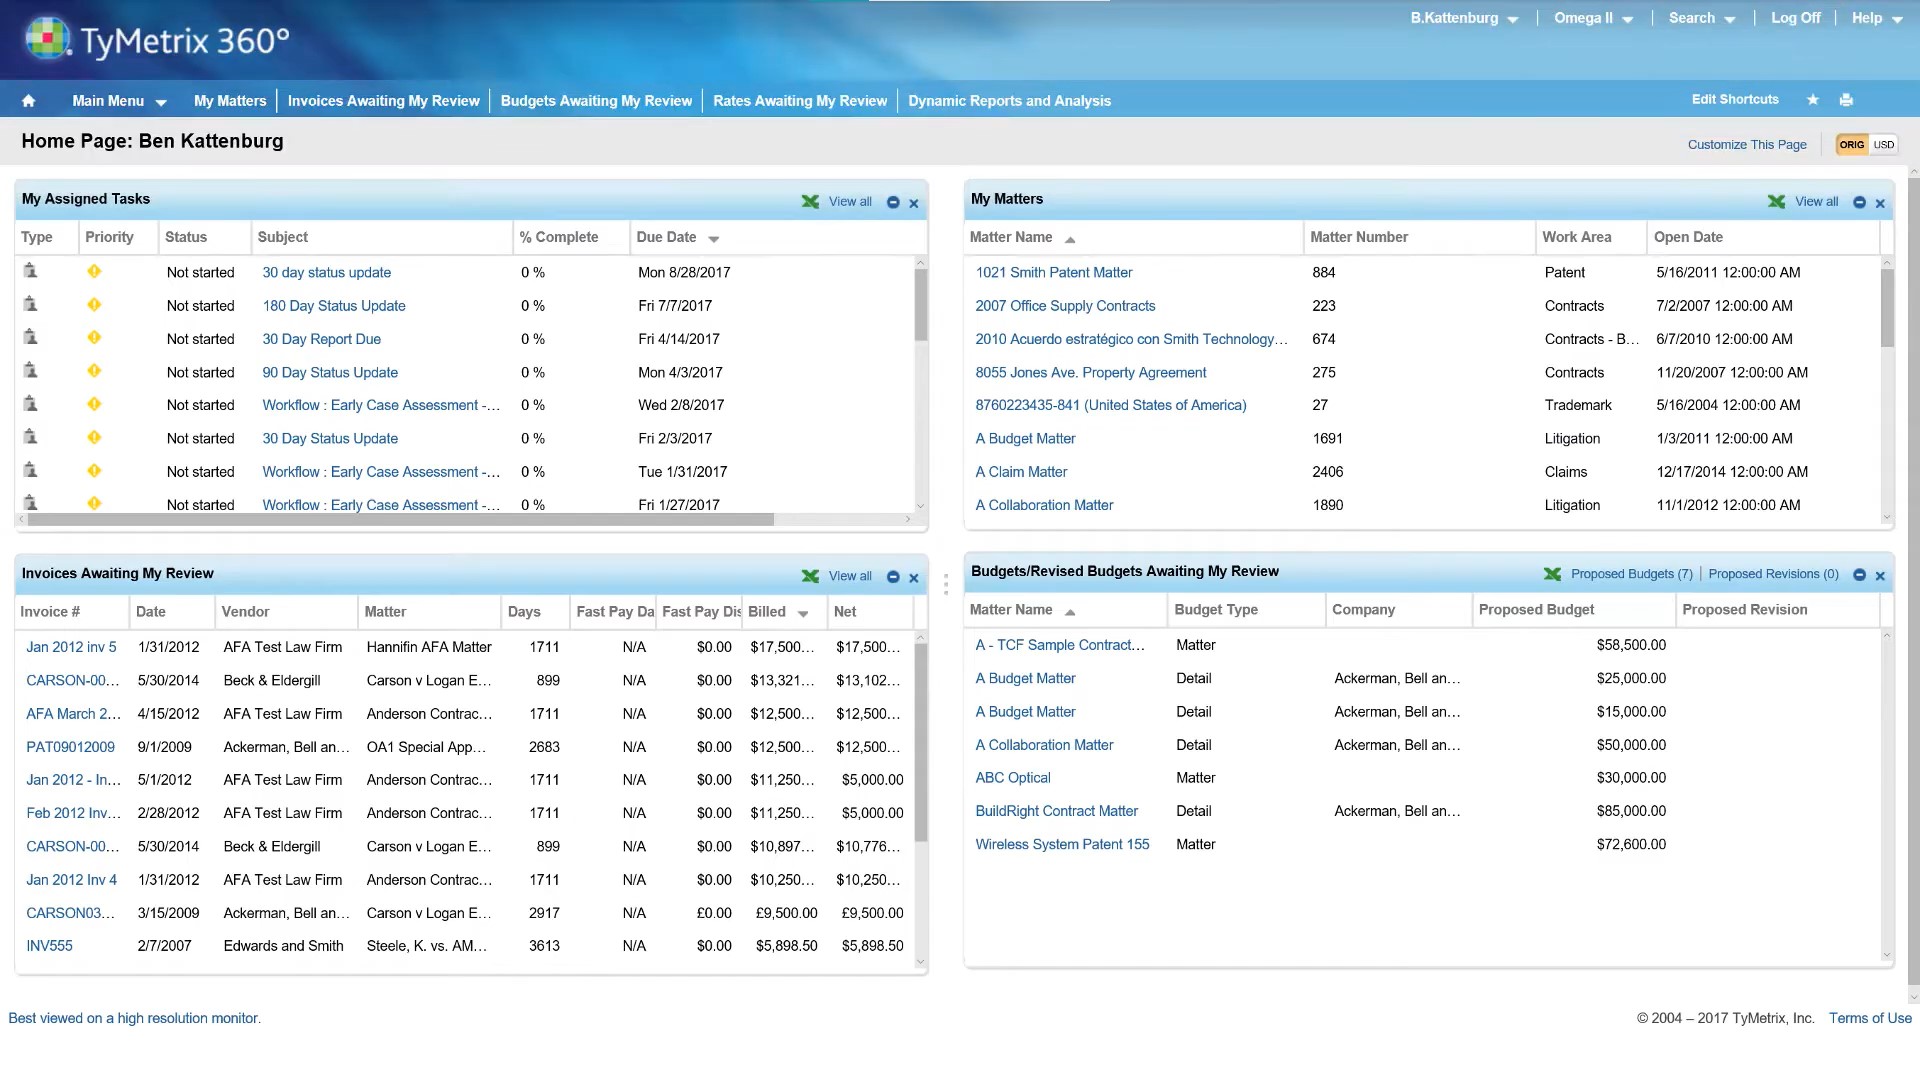Switch currency toggle to ORIG
The width and height of the screenshot is (1920, 1080).
(1852, 145)
